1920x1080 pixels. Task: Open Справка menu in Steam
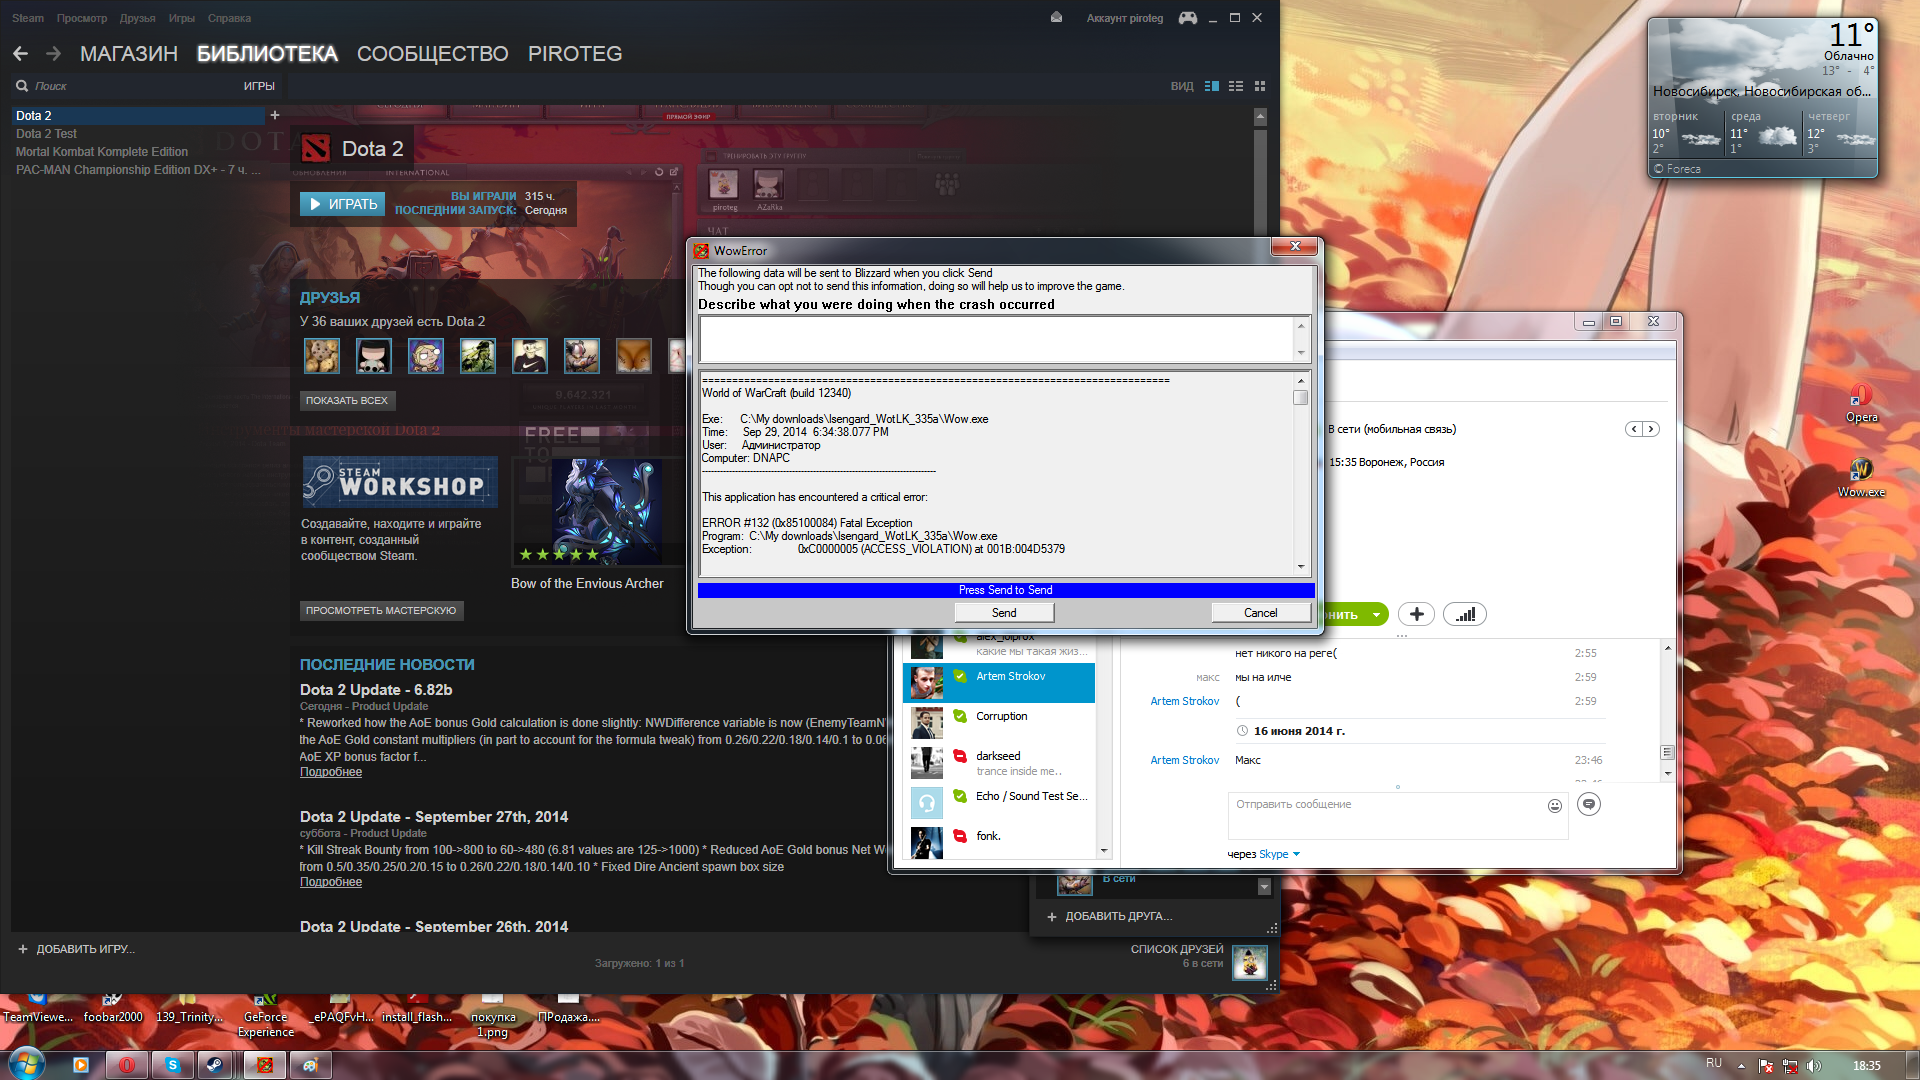pos(230,18)
